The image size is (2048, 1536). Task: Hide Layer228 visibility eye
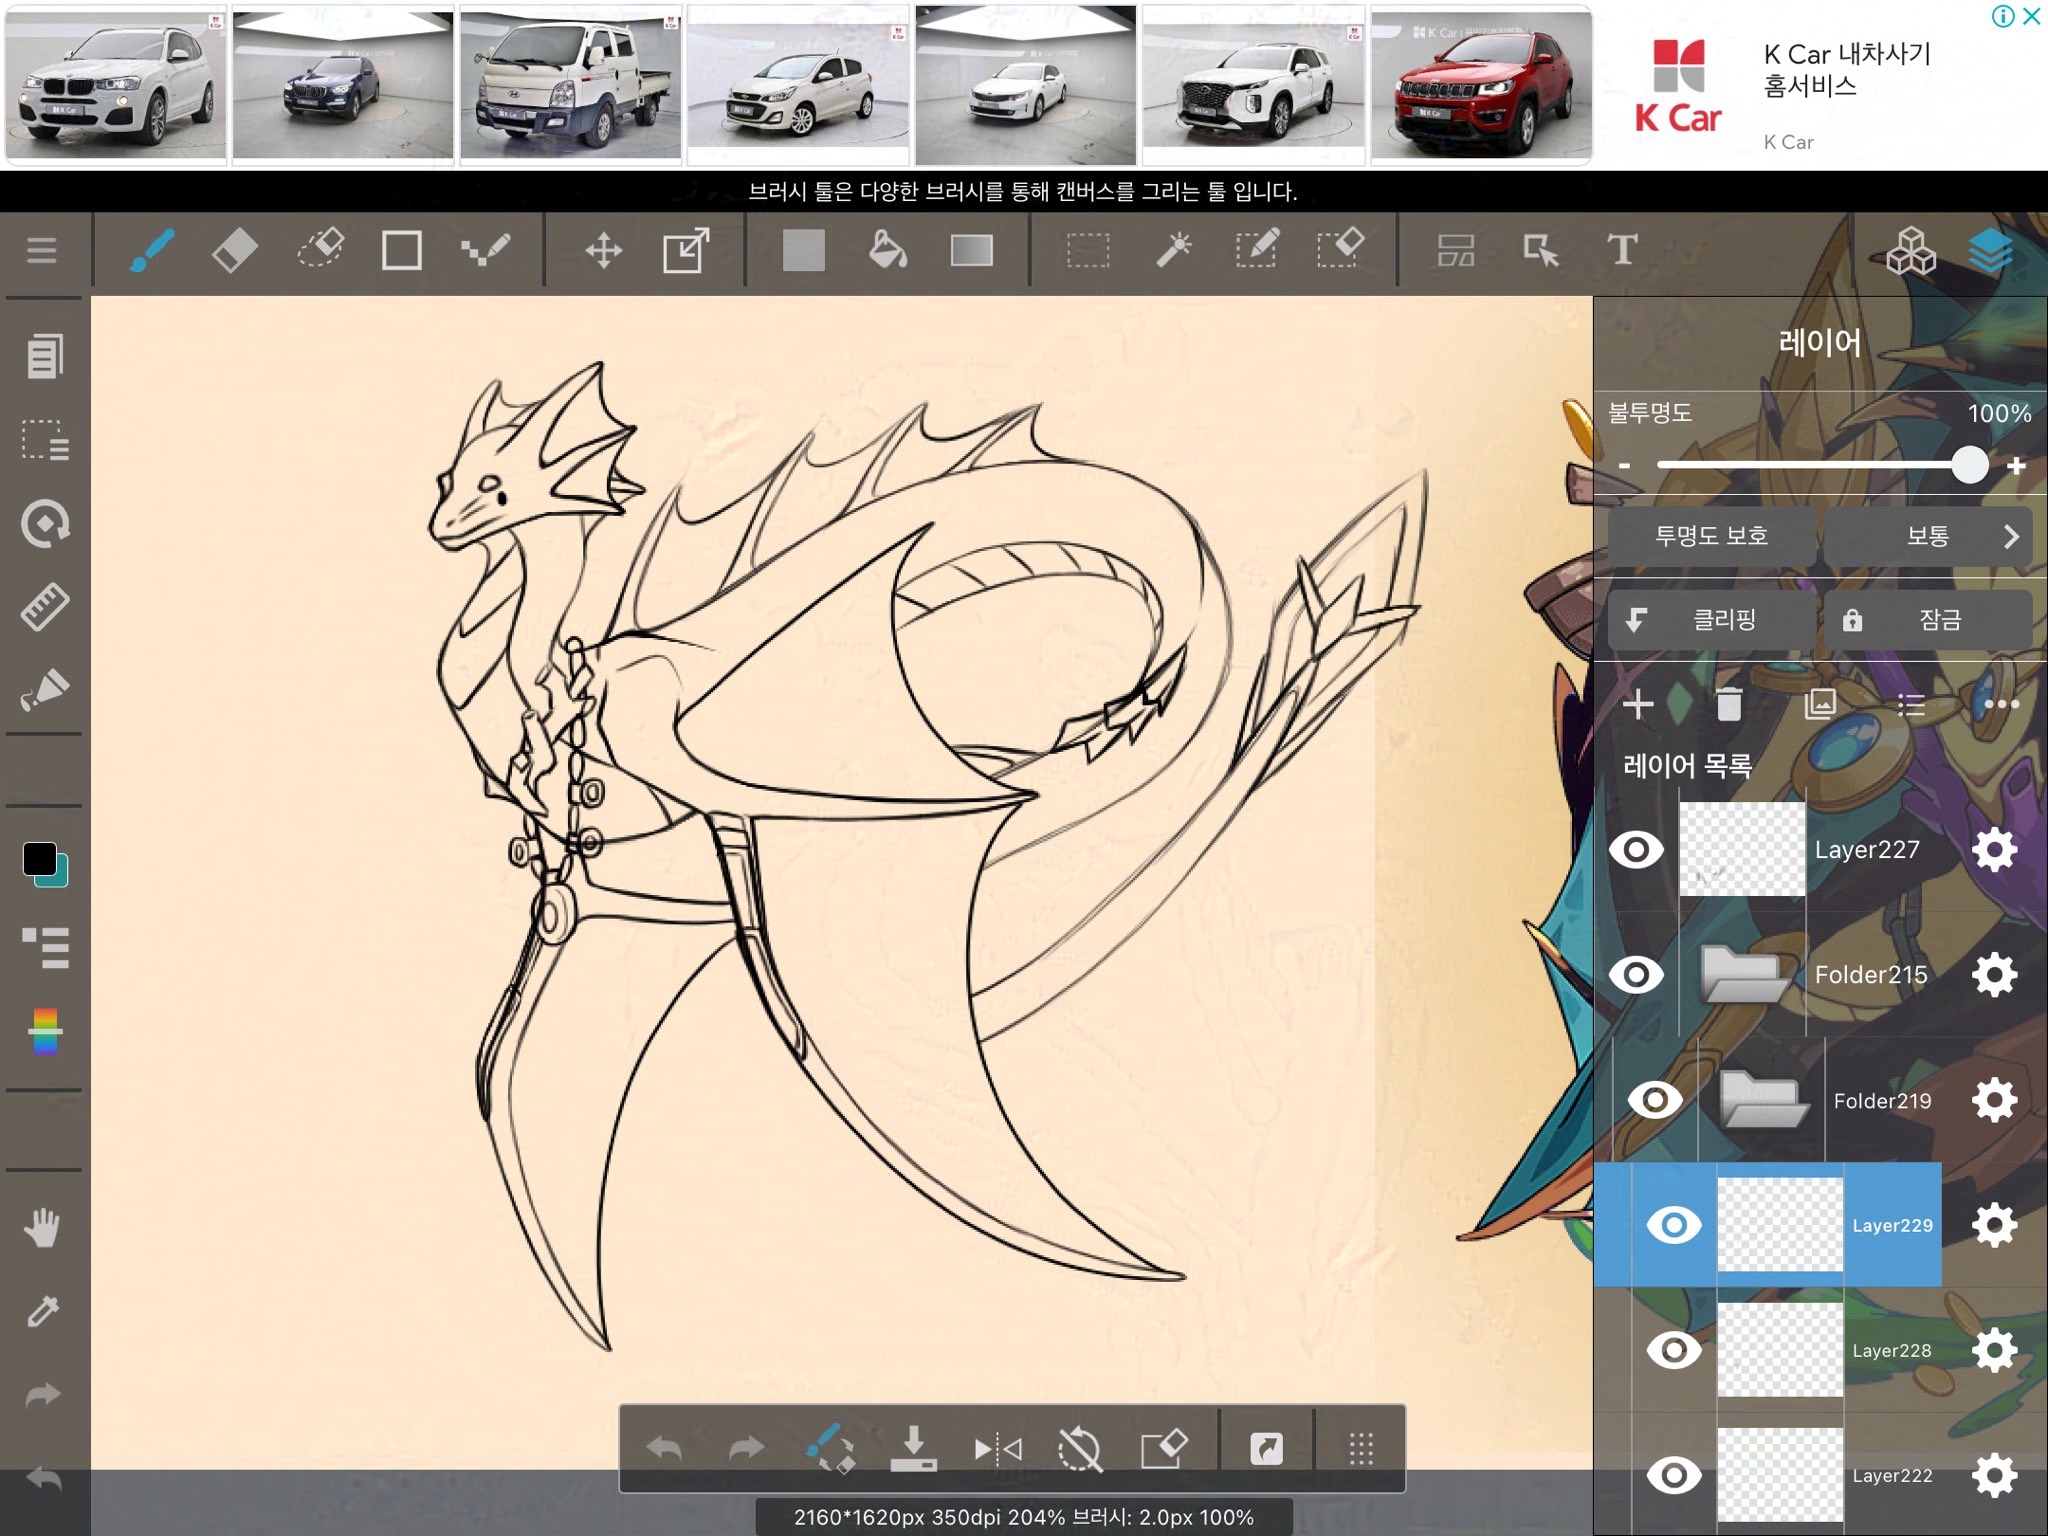click(1673, 1351)
